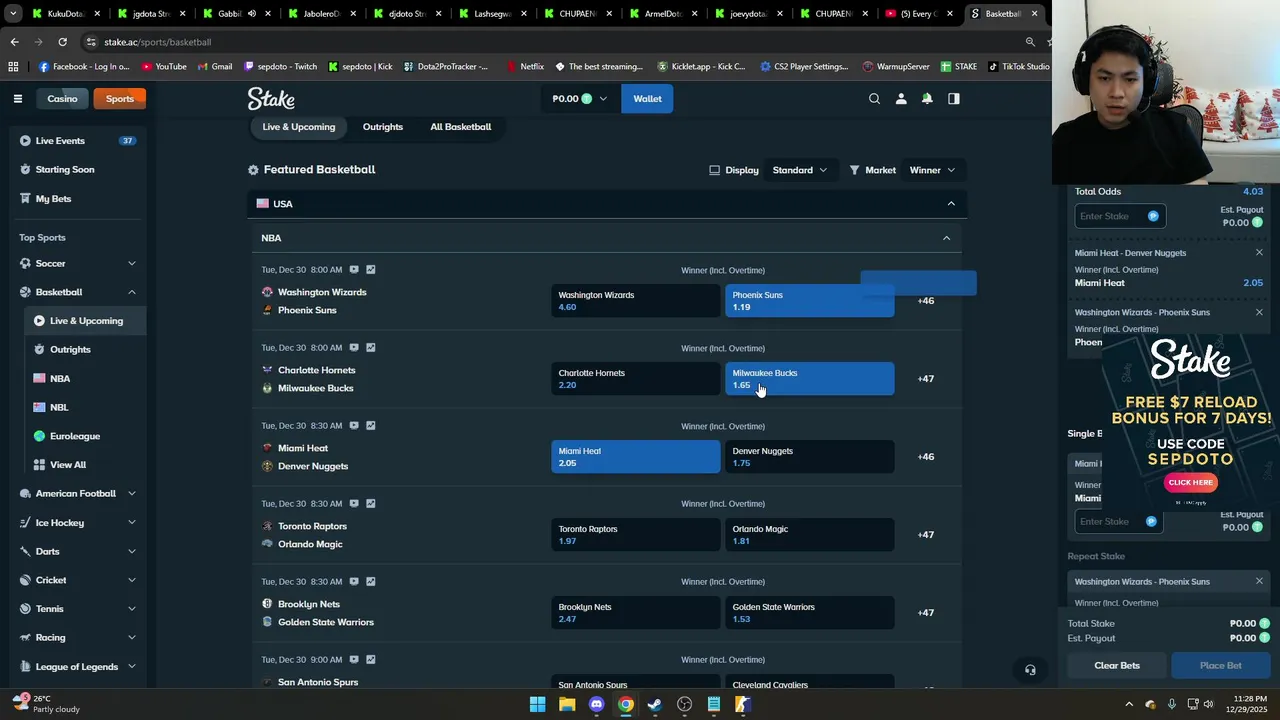Open the balance currency dropdown

pos(579,99)
